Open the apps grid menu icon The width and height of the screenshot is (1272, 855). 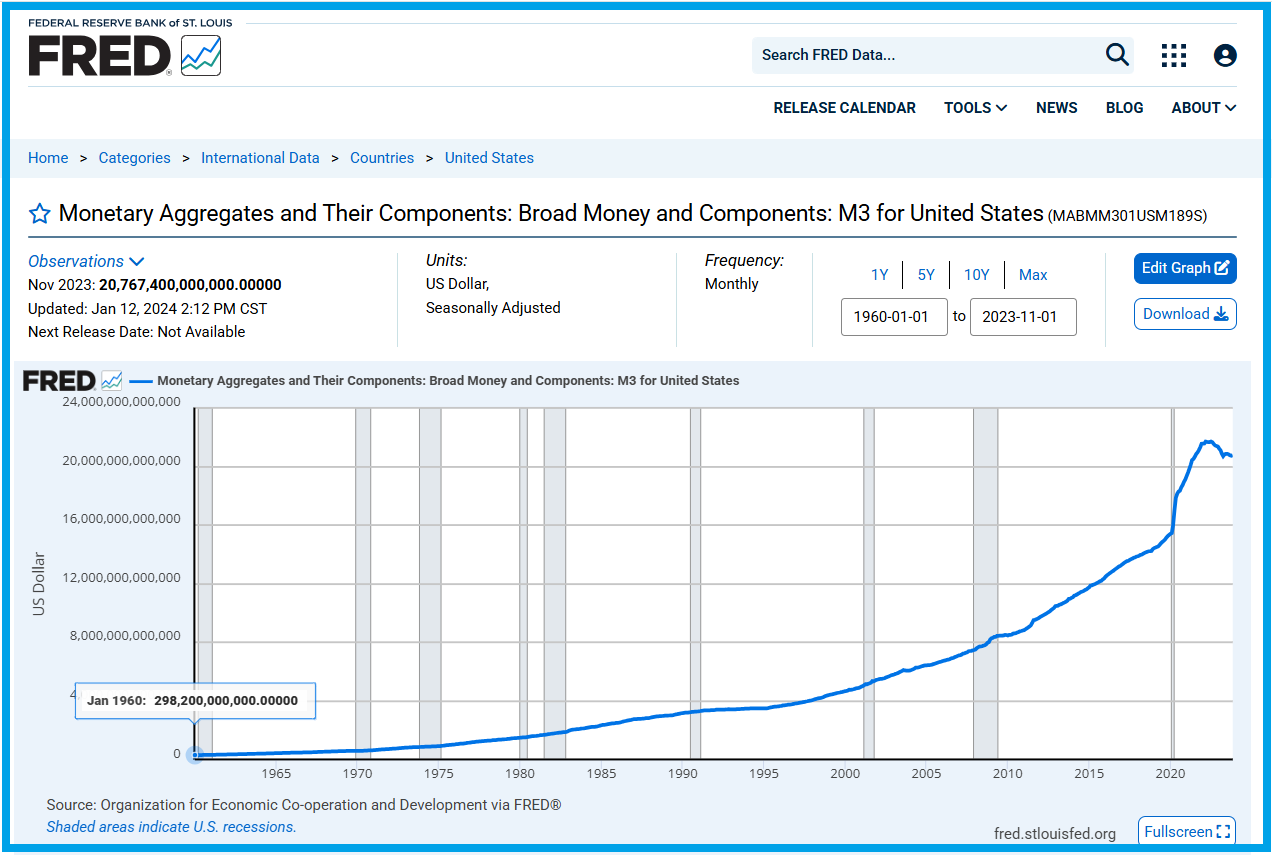pyautogui.click(x=1173, y=56)
